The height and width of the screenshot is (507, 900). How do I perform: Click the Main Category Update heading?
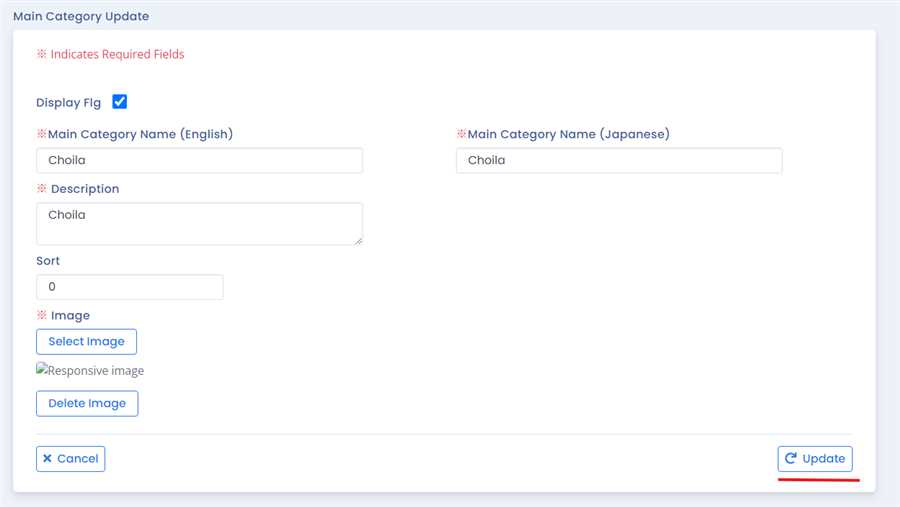pyautogui.click(x=81, y=17)
